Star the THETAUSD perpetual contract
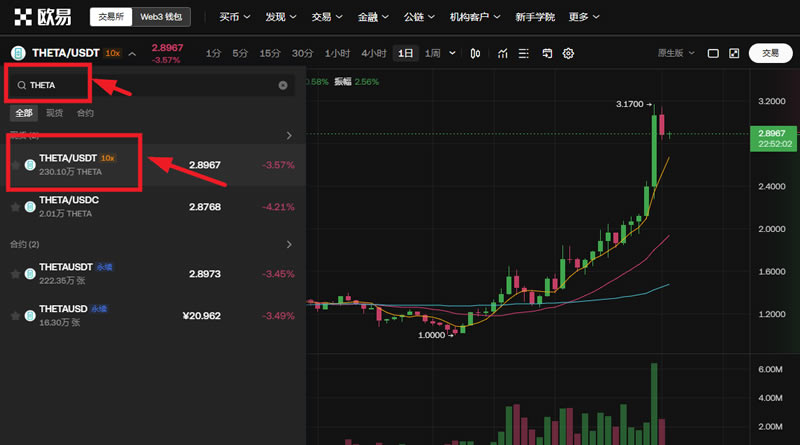Viewport: 800px width, 445px height. point(15,316)
